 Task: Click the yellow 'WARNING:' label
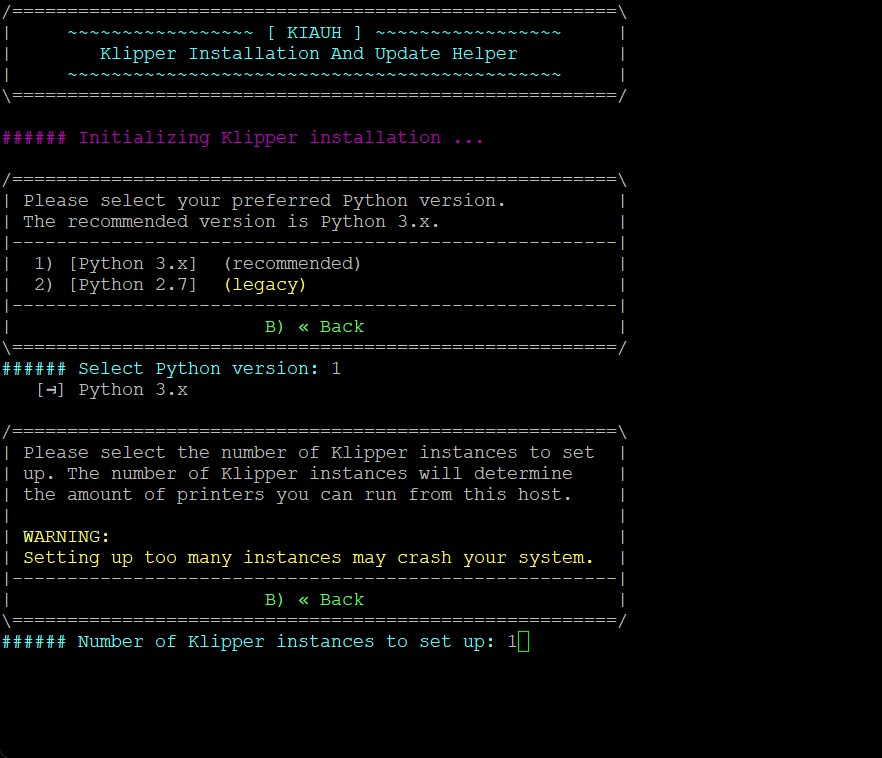(x=66, y=537)
